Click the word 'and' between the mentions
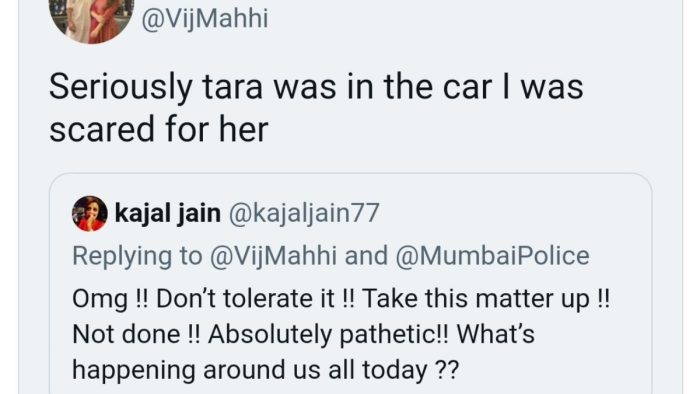This screenshot has height=394, width=700. (x=366, y=256)
